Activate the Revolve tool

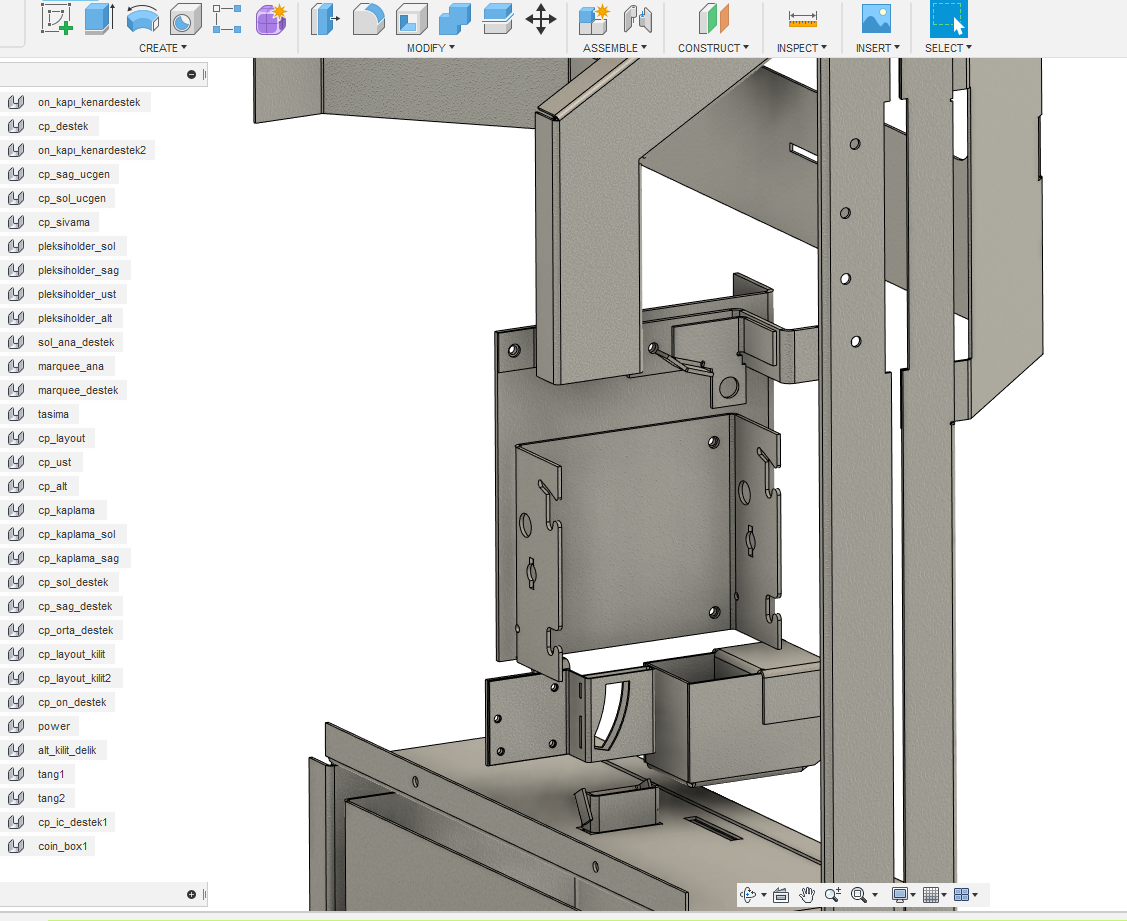click(x=142, y=19)
